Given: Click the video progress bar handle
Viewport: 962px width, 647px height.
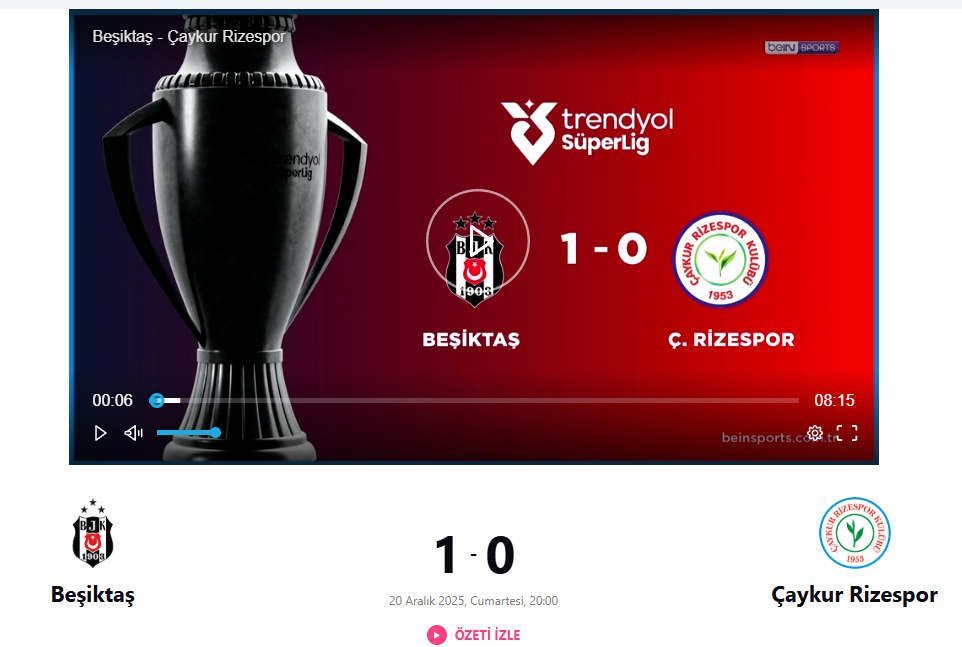Looking at the screenshot, I should point(157,400).
